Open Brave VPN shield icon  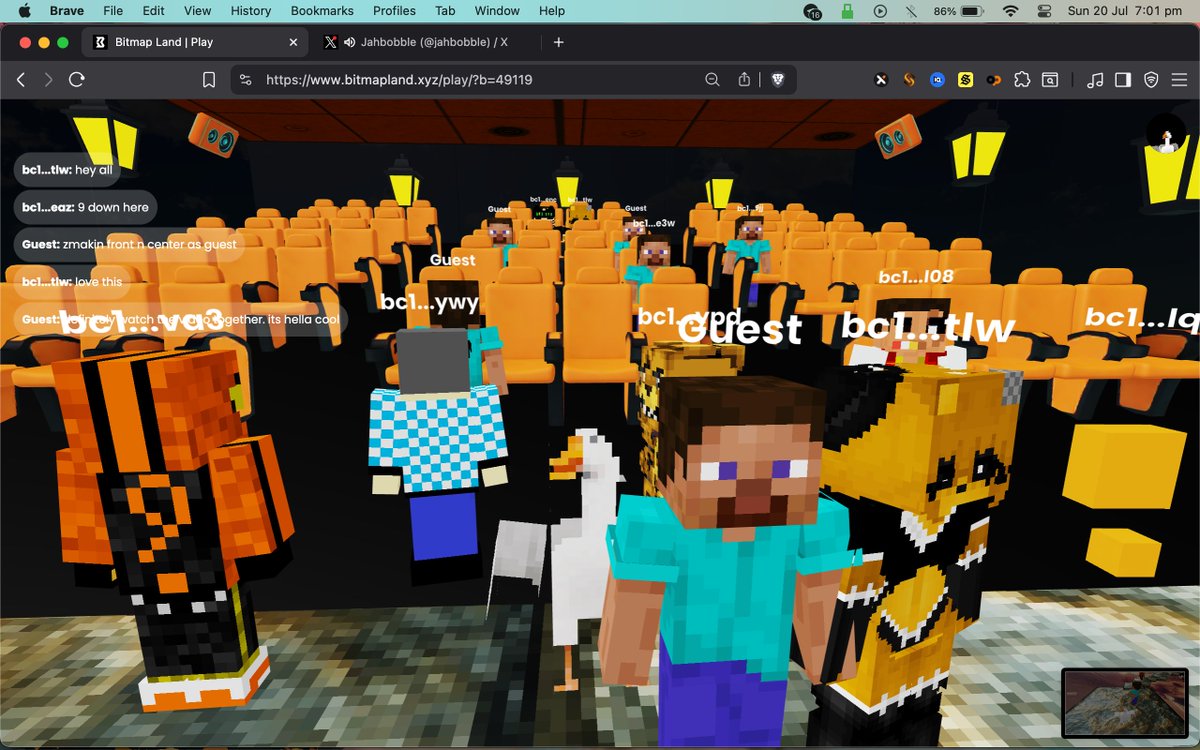coord(1151,80)
